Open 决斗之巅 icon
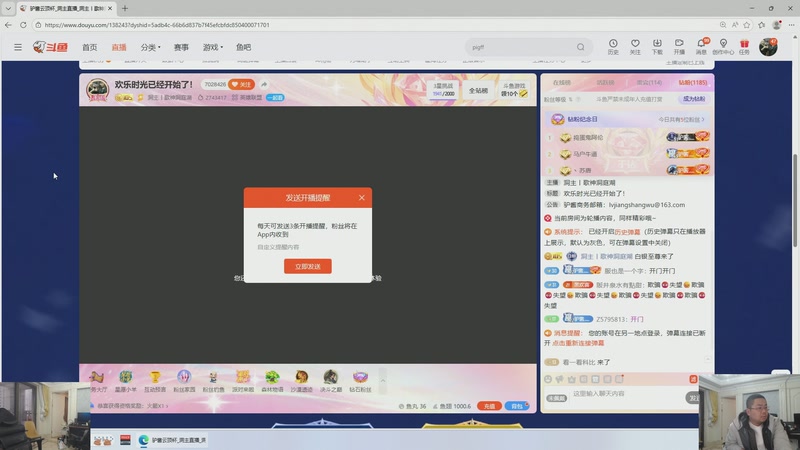The image size is (800, 450). (x=331, y=381)
